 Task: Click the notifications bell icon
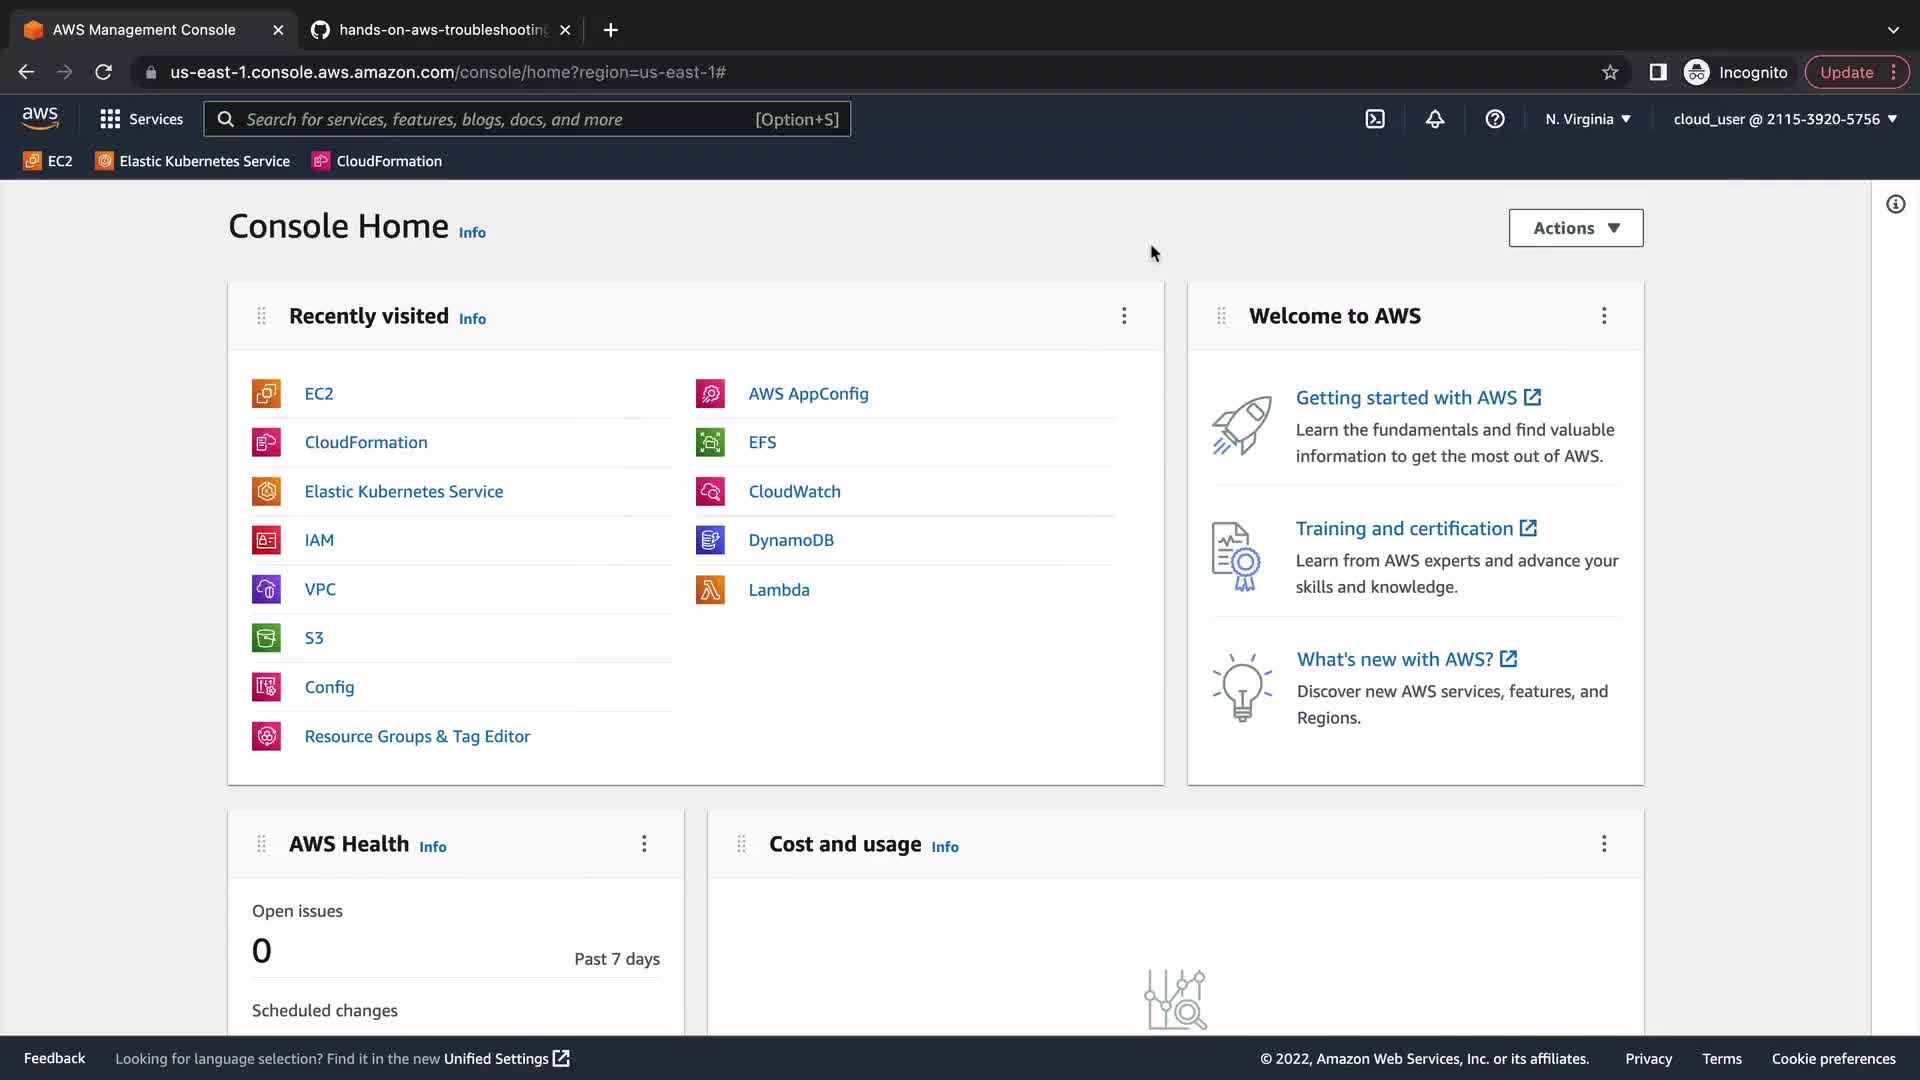[1435, 119]
